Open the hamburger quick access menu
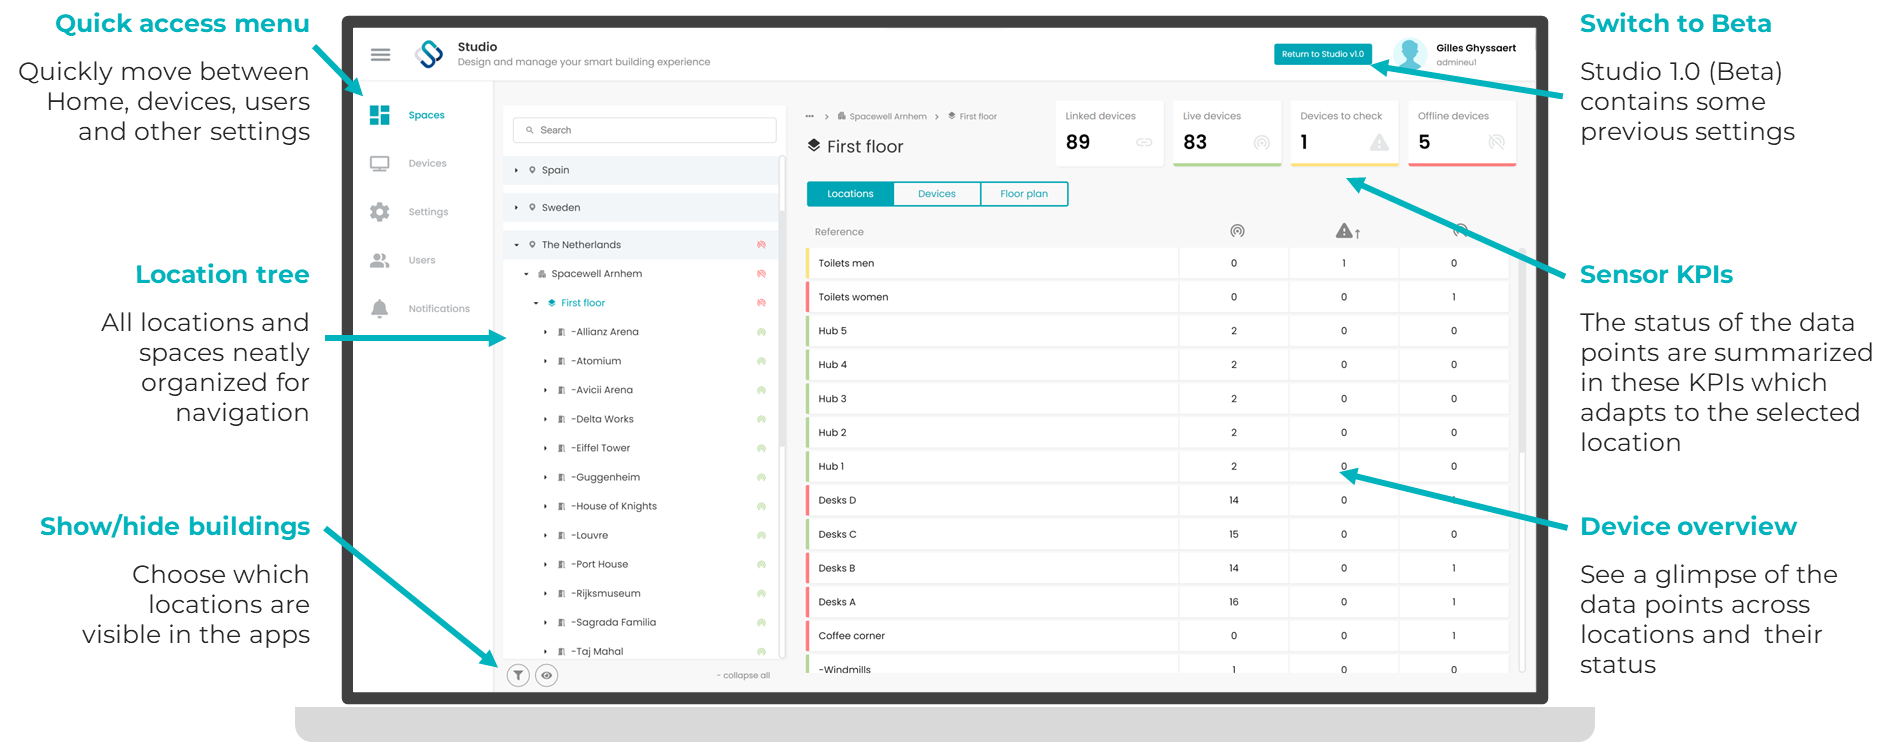The image size is (1897, 742). coord(380,55)
